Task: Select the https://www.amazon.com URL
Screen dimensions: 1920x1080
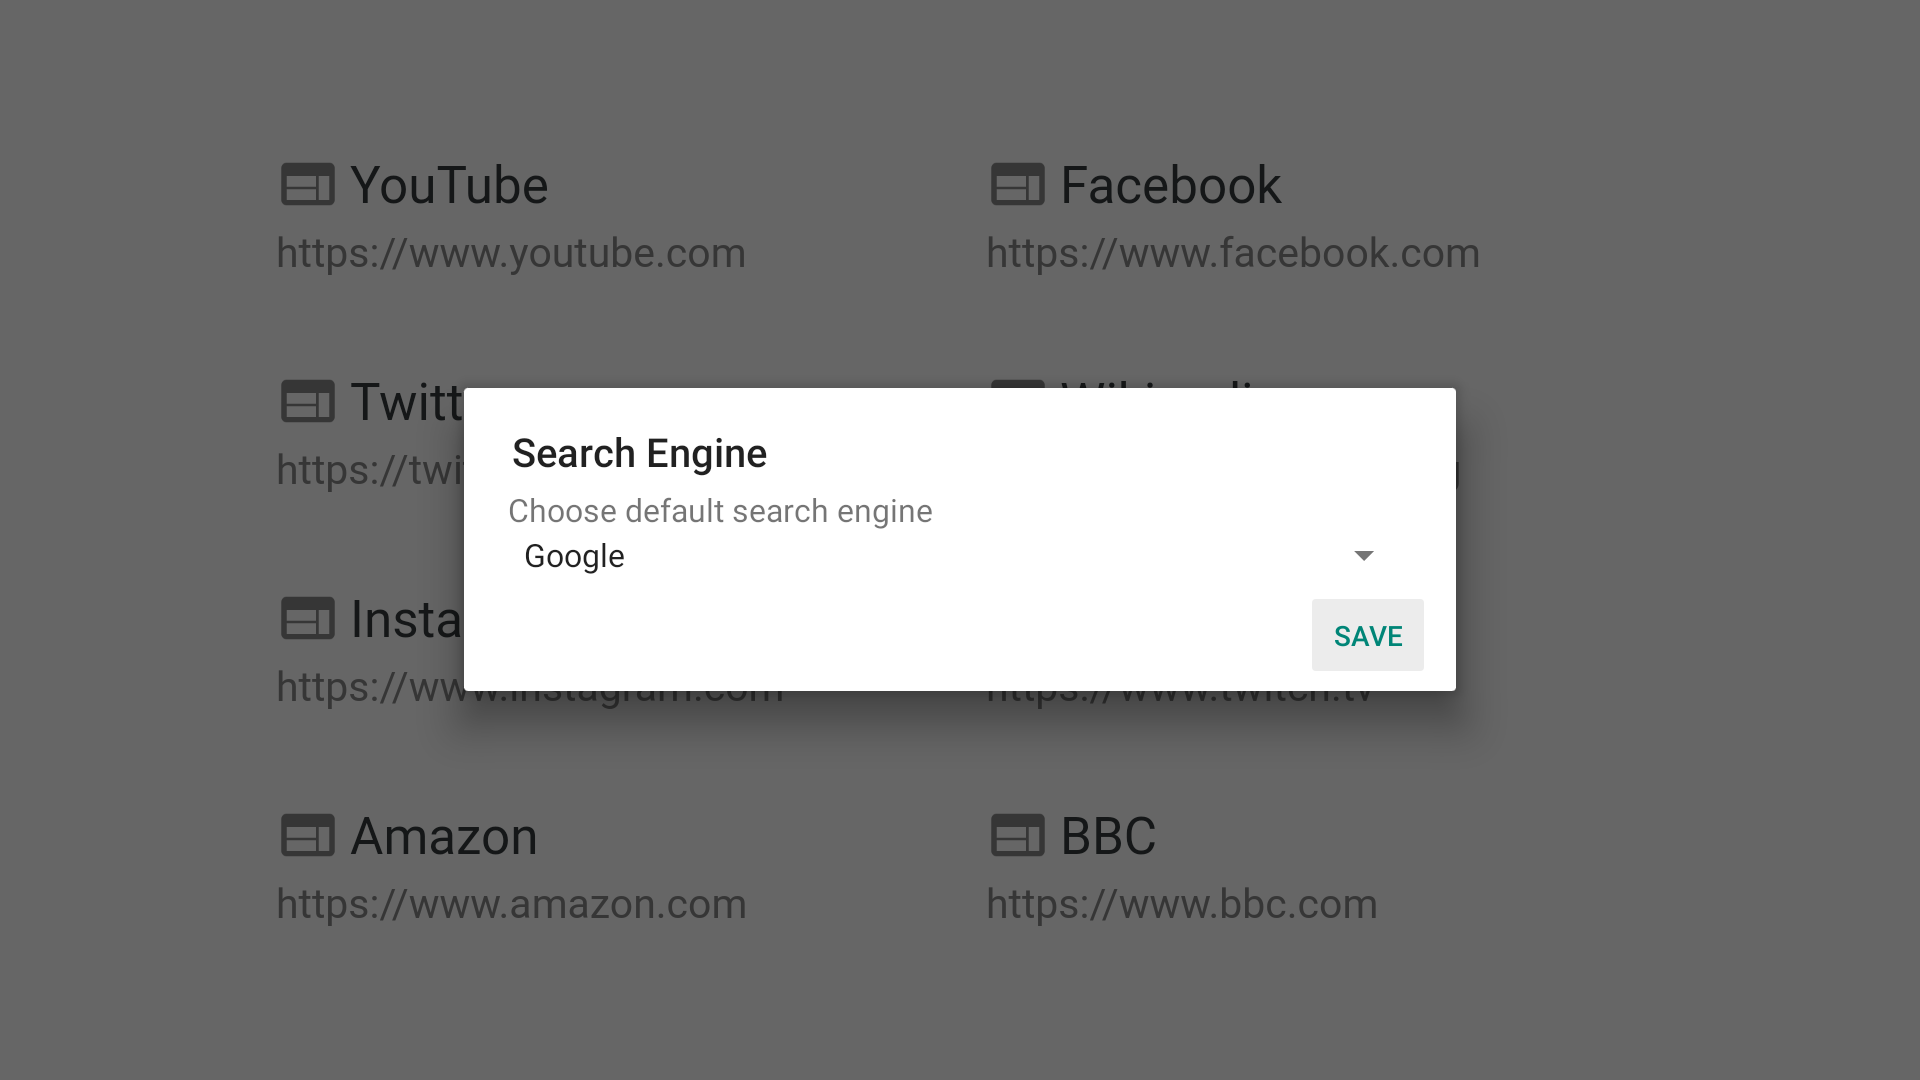Action: [x=511, y=905]
